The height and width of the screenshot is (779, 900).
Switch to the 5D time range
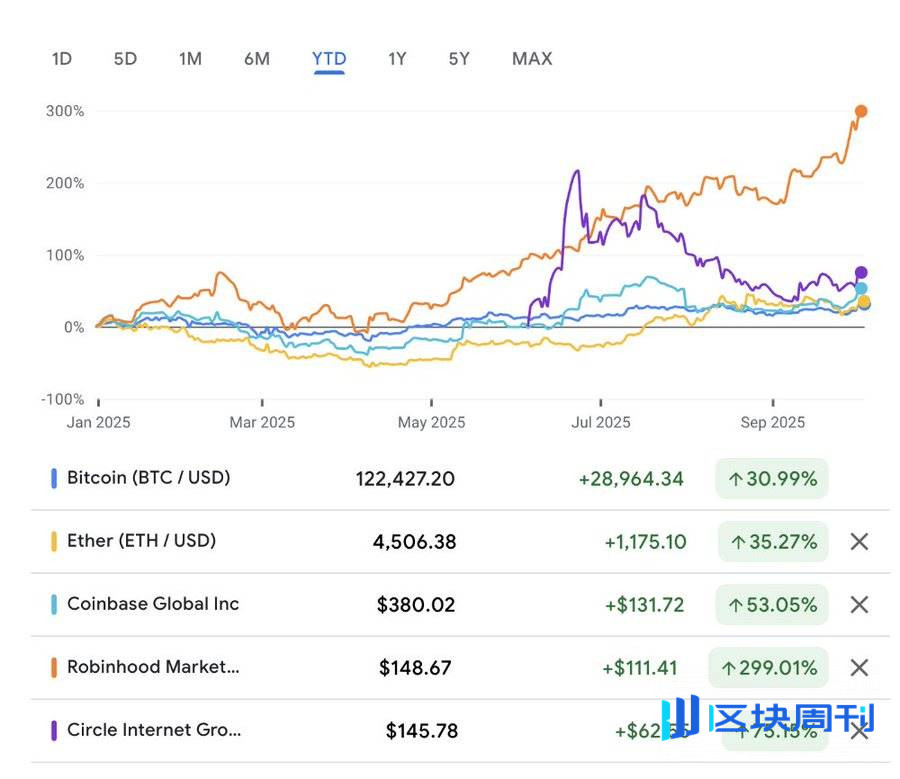click(125, 59)
